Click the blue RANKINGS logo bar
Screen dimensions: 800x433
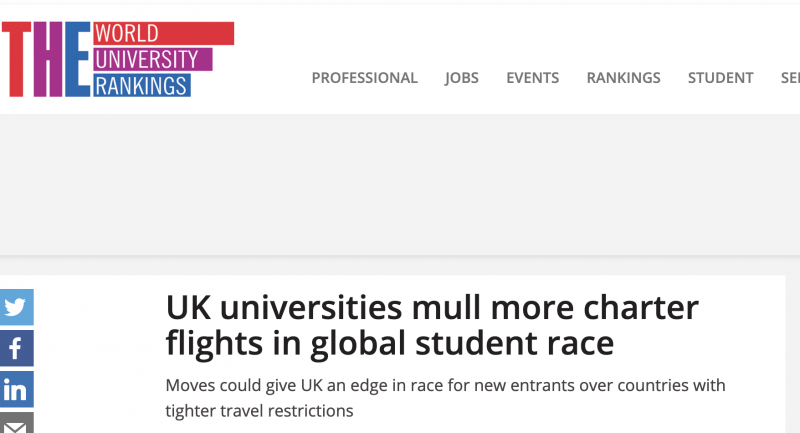click(x=142, y=85)
